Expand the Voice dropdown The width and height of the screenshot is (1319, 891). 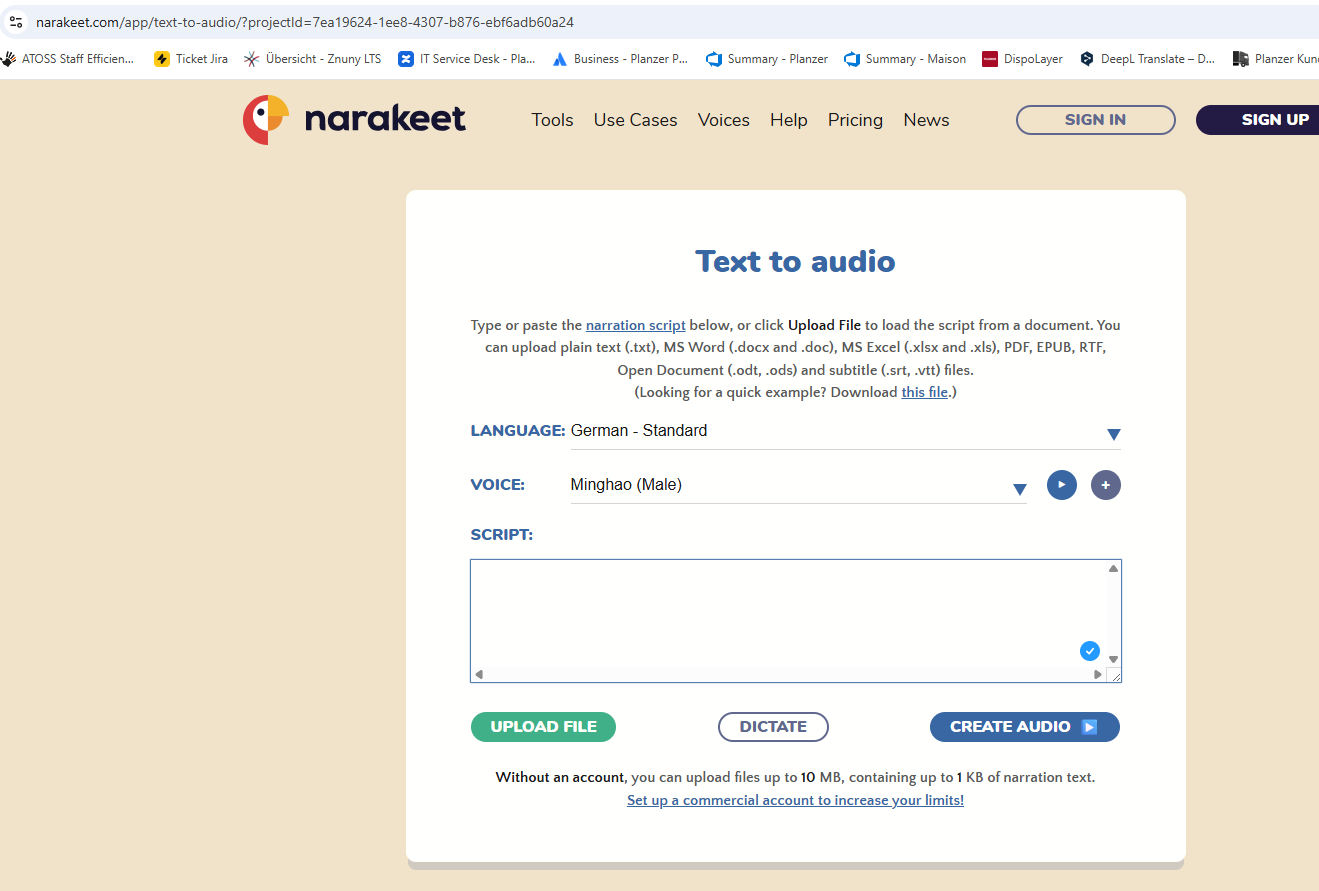[1019, 489]
